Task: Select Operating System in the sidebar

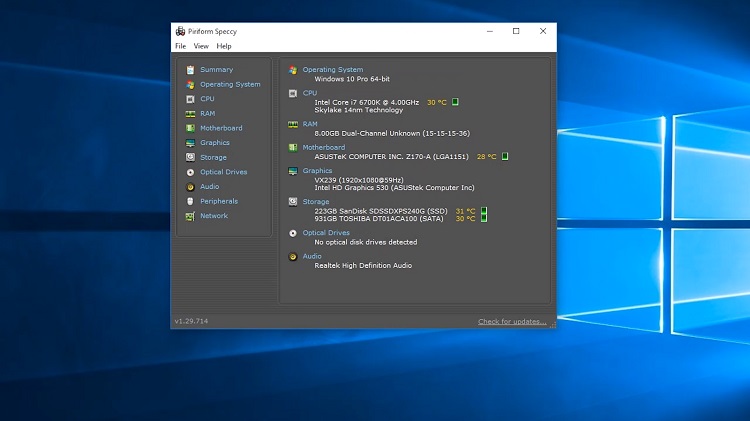Action: coord(230,84)
